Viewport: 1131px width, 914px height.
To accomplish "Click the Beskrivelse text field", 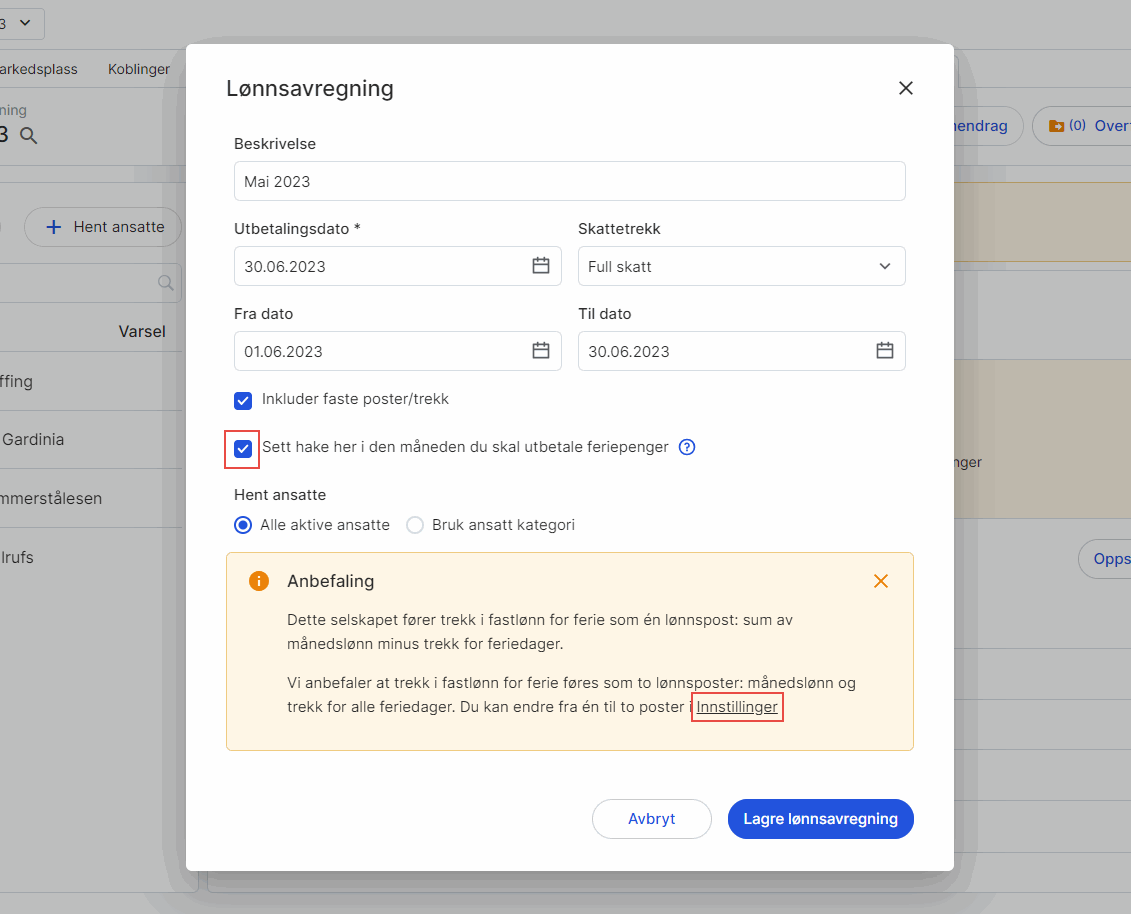I will pos(569,182).
